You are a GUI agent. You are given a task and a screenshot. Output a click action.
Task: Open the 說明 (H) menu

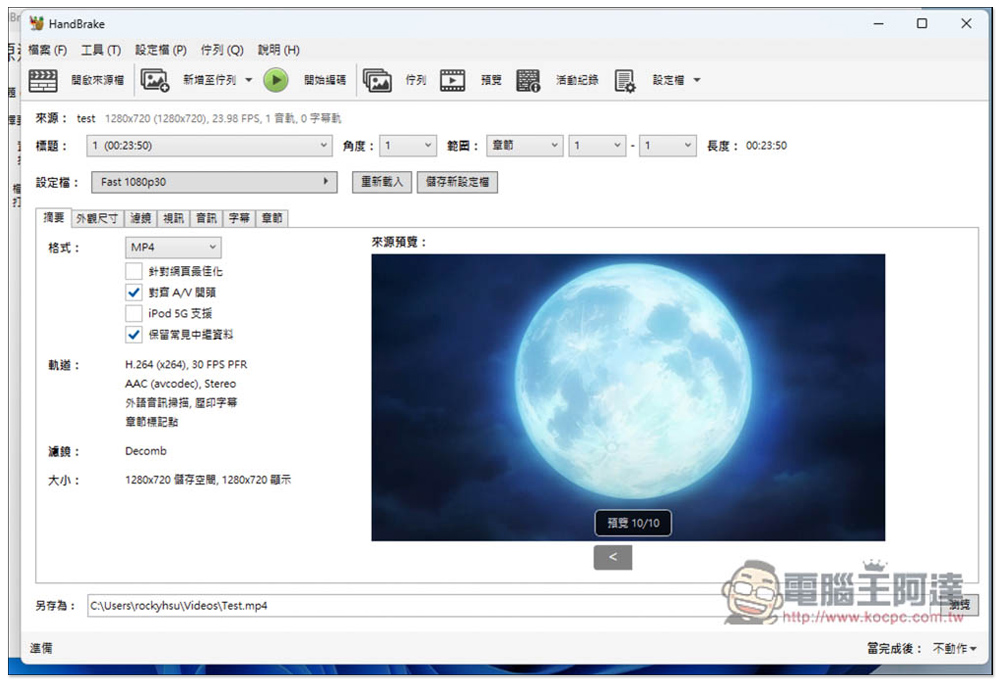tap(279, 50)
